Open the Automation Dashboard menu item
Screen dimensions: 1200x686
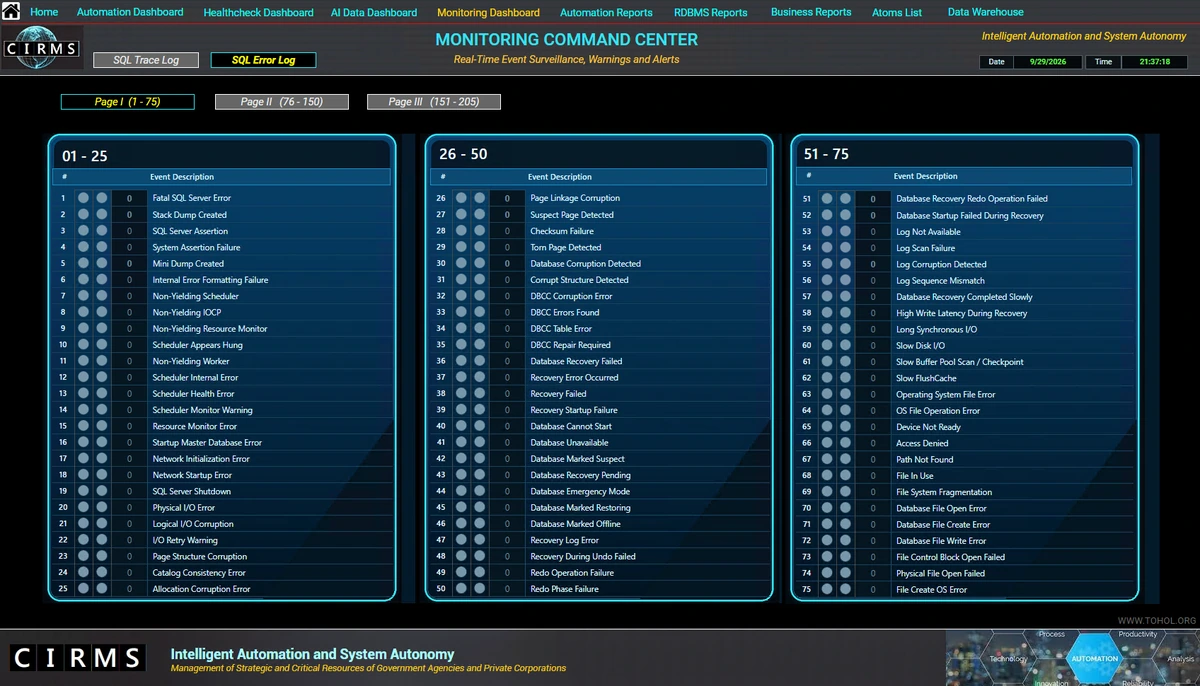tap(130, 12)
